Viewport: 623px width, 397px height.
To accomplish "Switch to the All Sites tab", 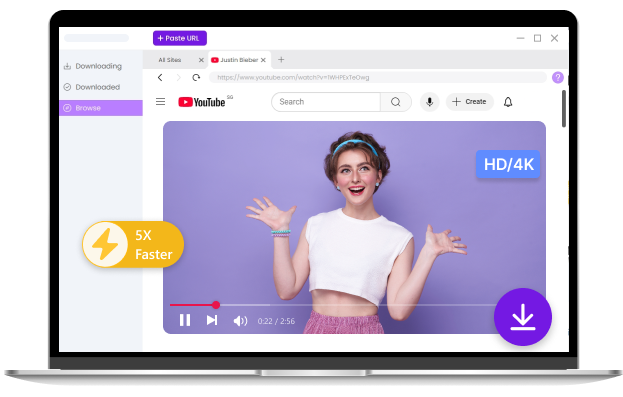I will [x=170, y=60].
